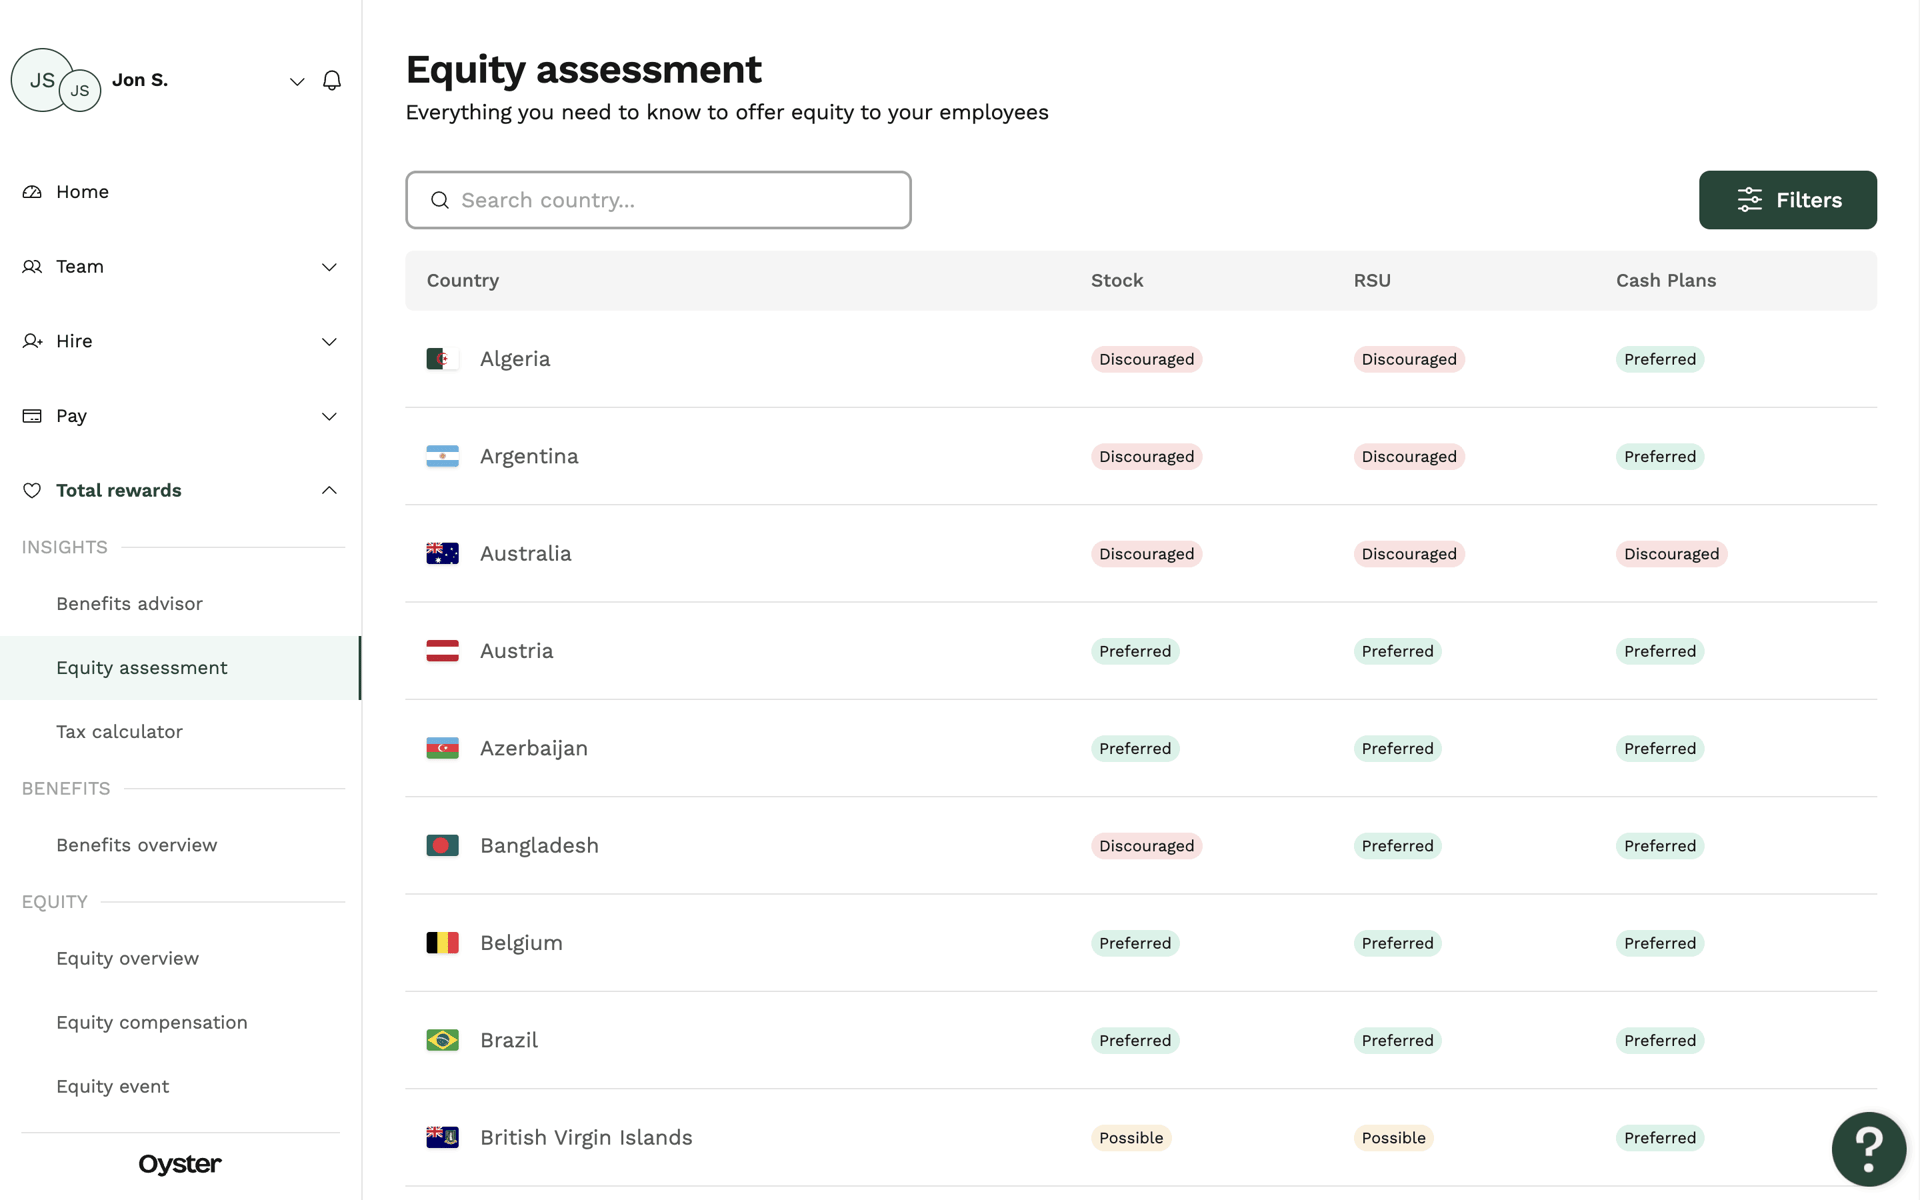Click the search magnifier icon
This screenshot has height=1200, width=1920.
click(x=440, y=200)
